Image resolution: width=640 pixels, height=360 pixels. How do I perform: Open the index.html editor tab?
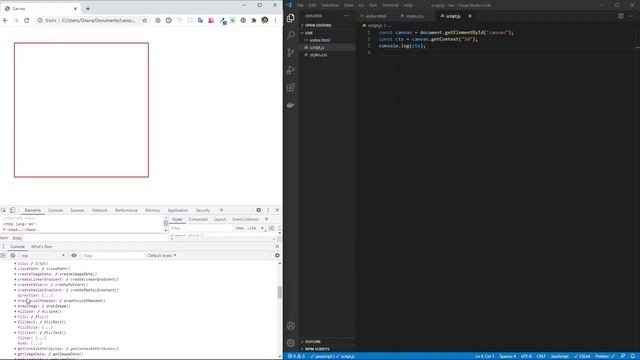pyautogui.click(x=373, y=16)
